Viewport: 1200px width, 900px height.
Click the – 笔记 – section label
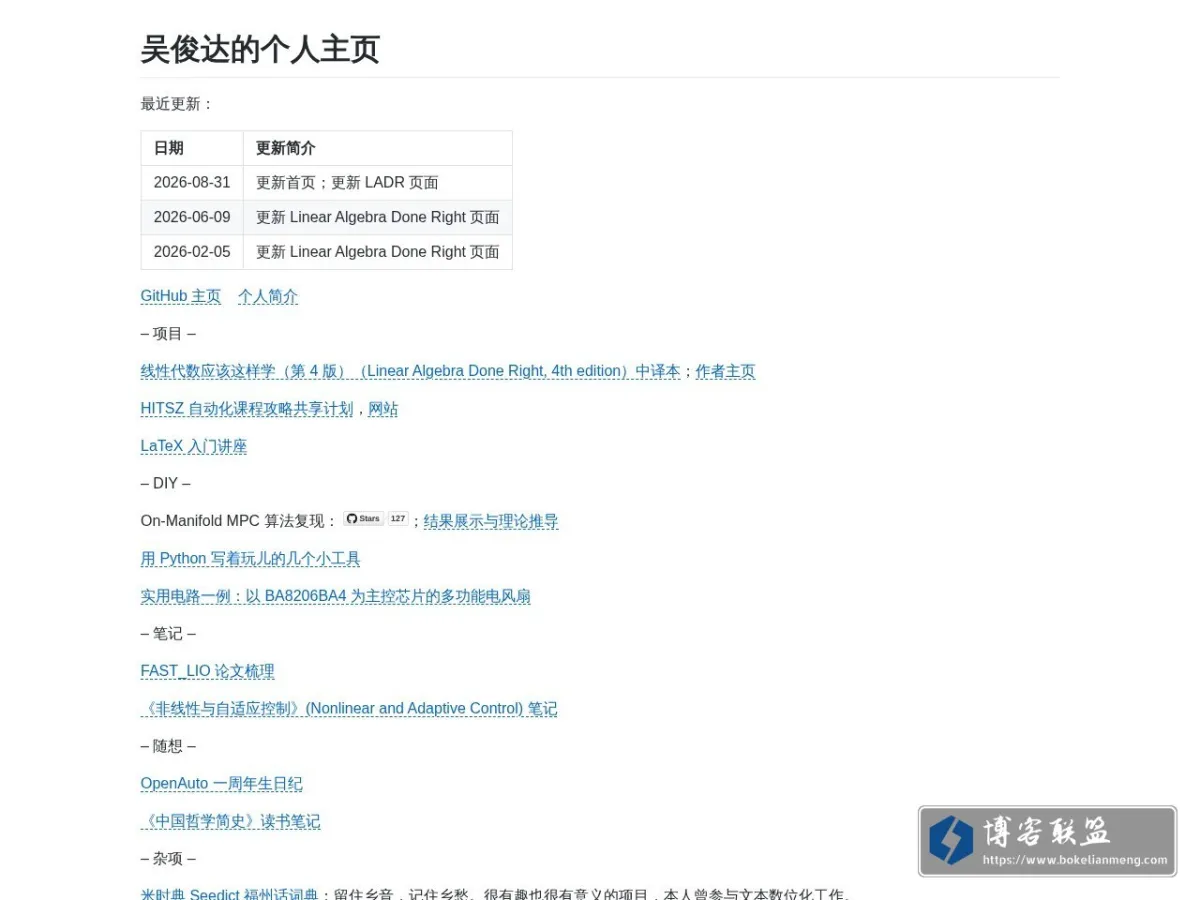[x=168, y=633]
